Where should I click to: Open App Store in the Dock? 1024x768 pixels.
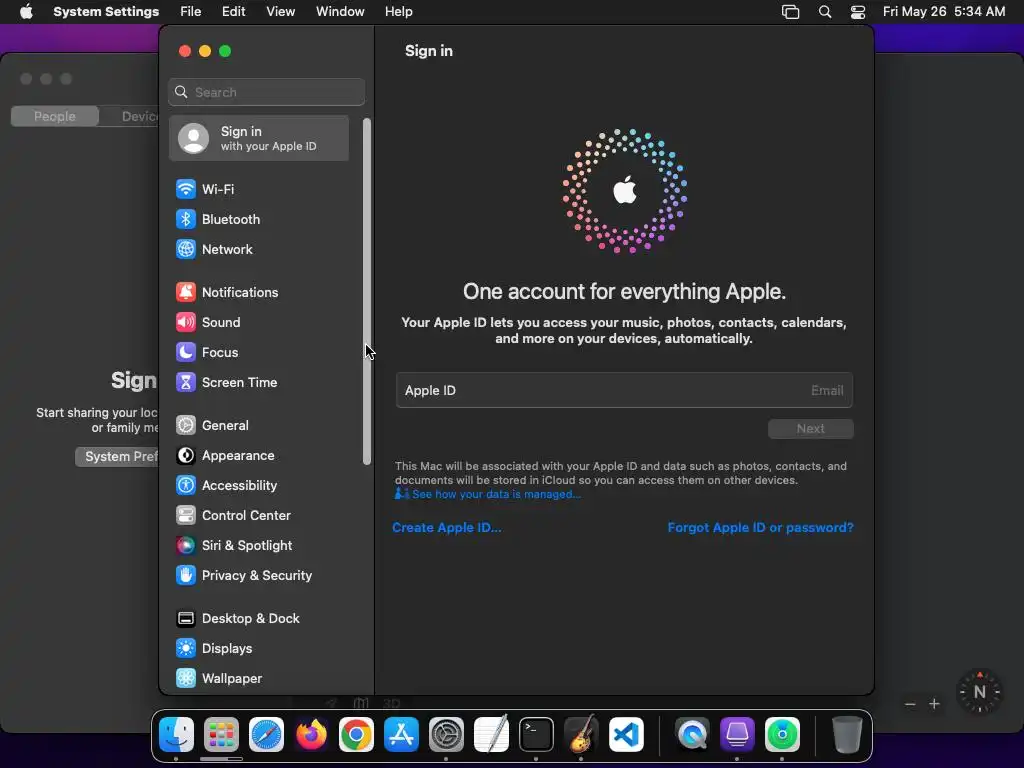401,735
